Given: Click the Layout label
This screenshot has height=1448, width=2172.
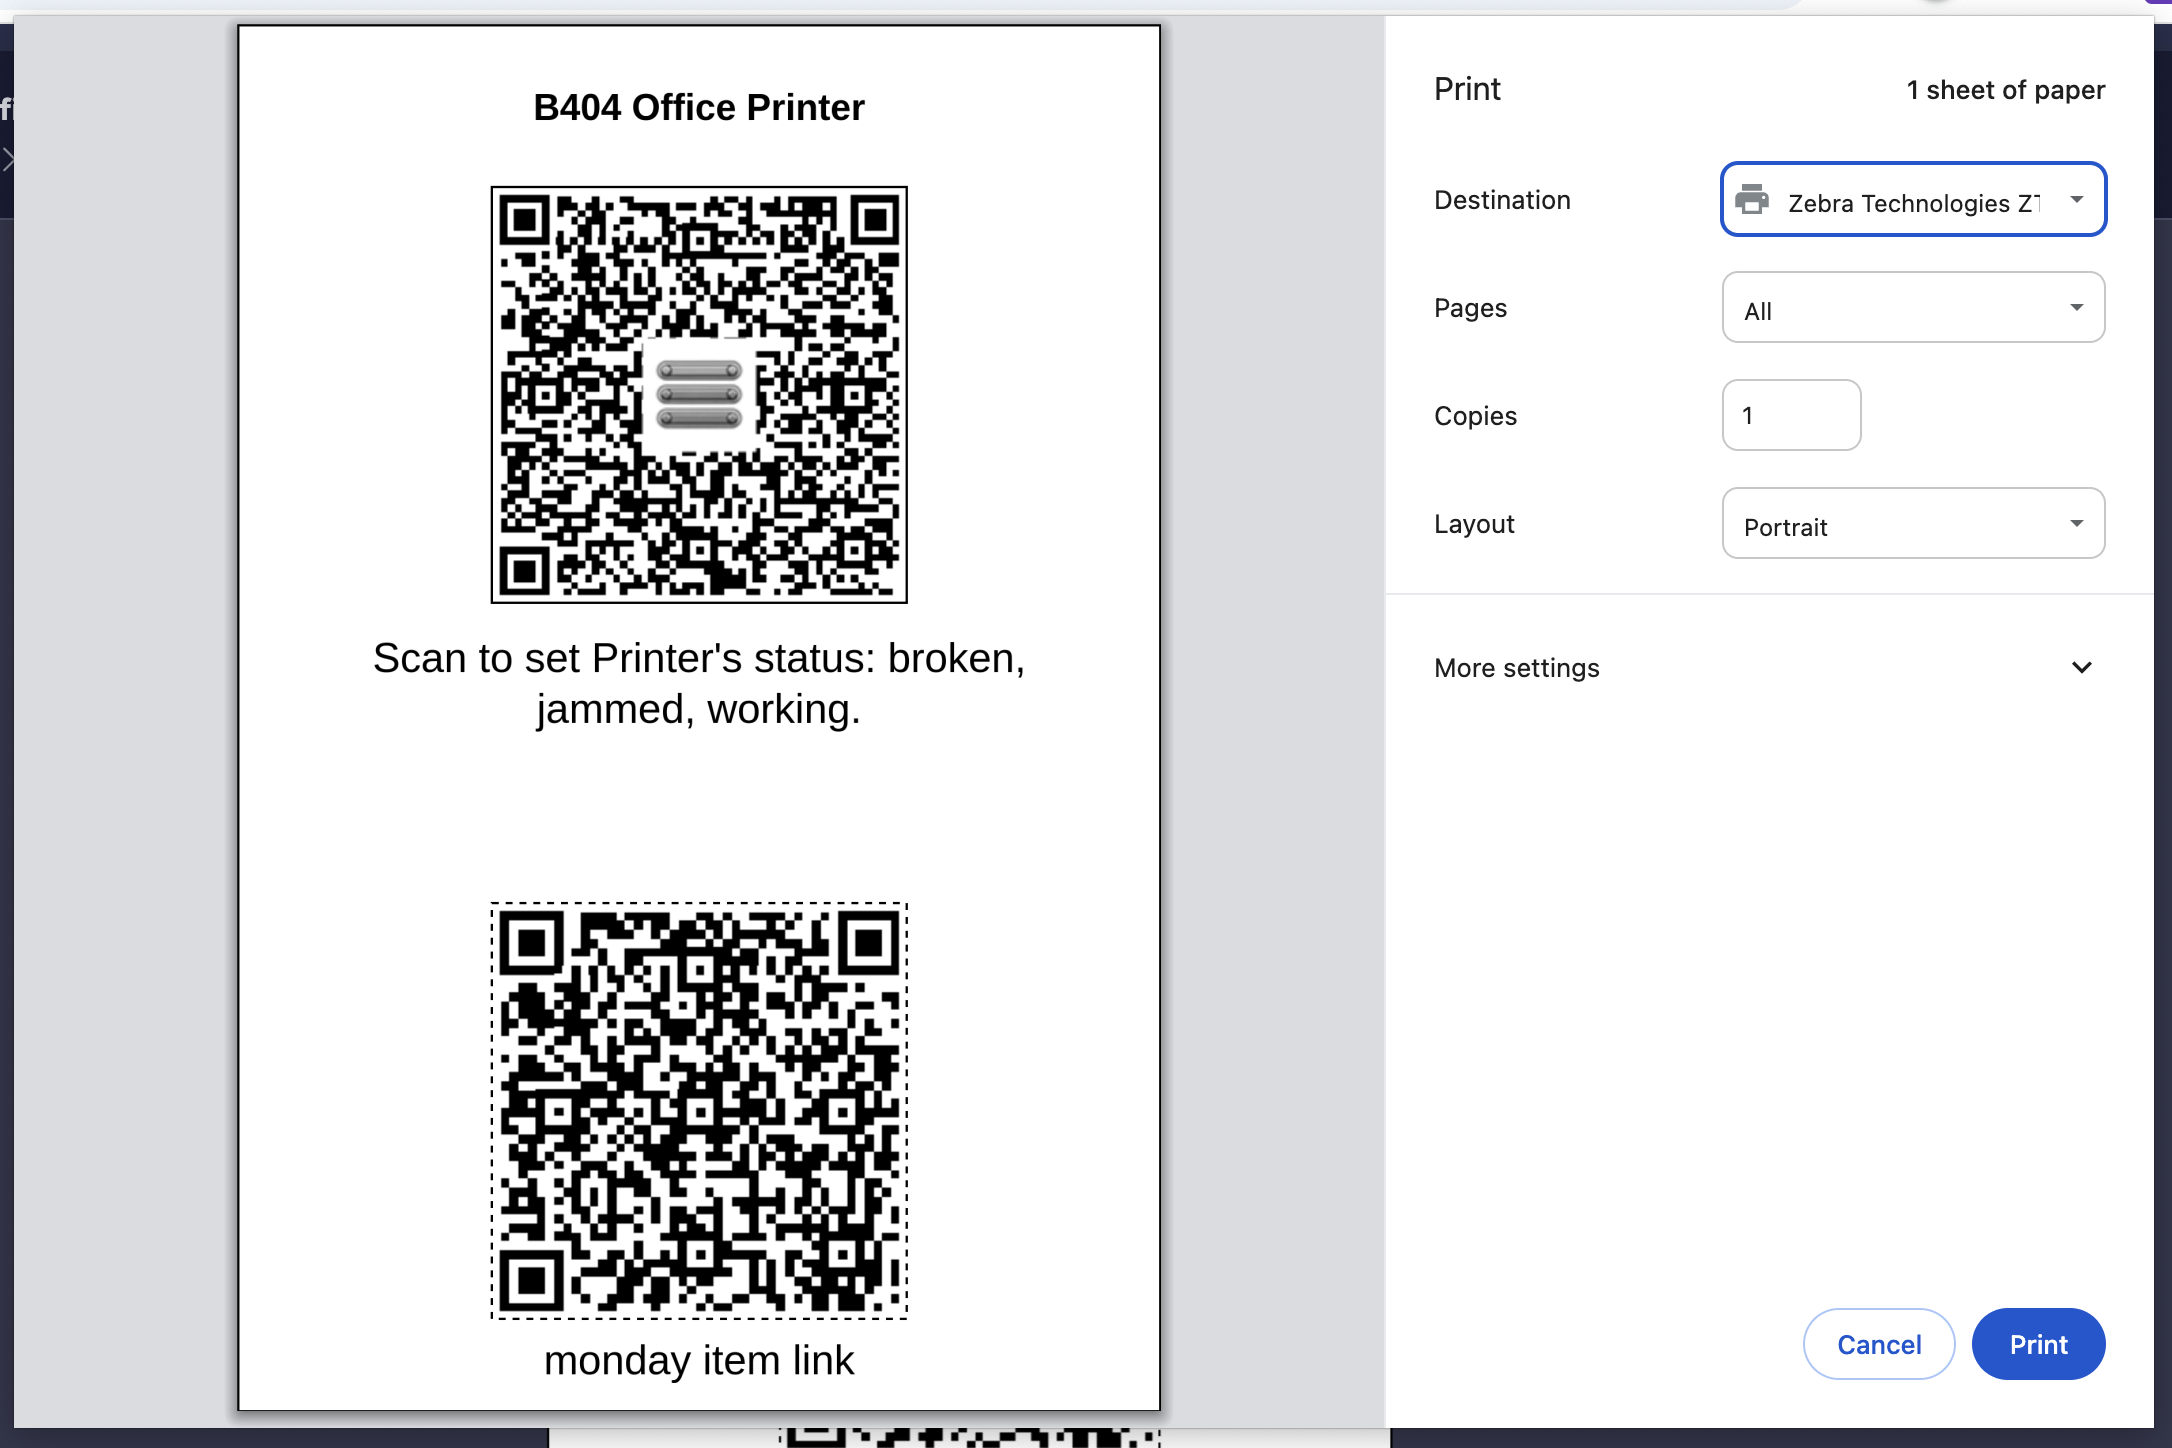Looking at the screenshot, I should coord(1474,524).
